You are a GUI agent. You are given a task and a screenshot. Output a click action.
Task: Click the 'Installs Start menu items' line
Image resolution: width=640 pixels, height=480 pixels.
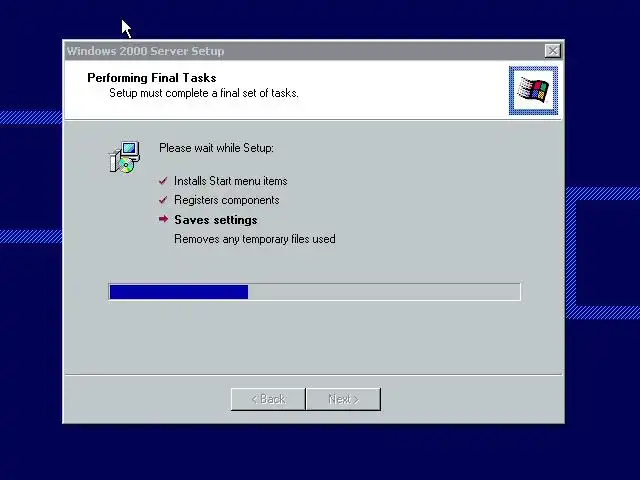click(231, 181)
